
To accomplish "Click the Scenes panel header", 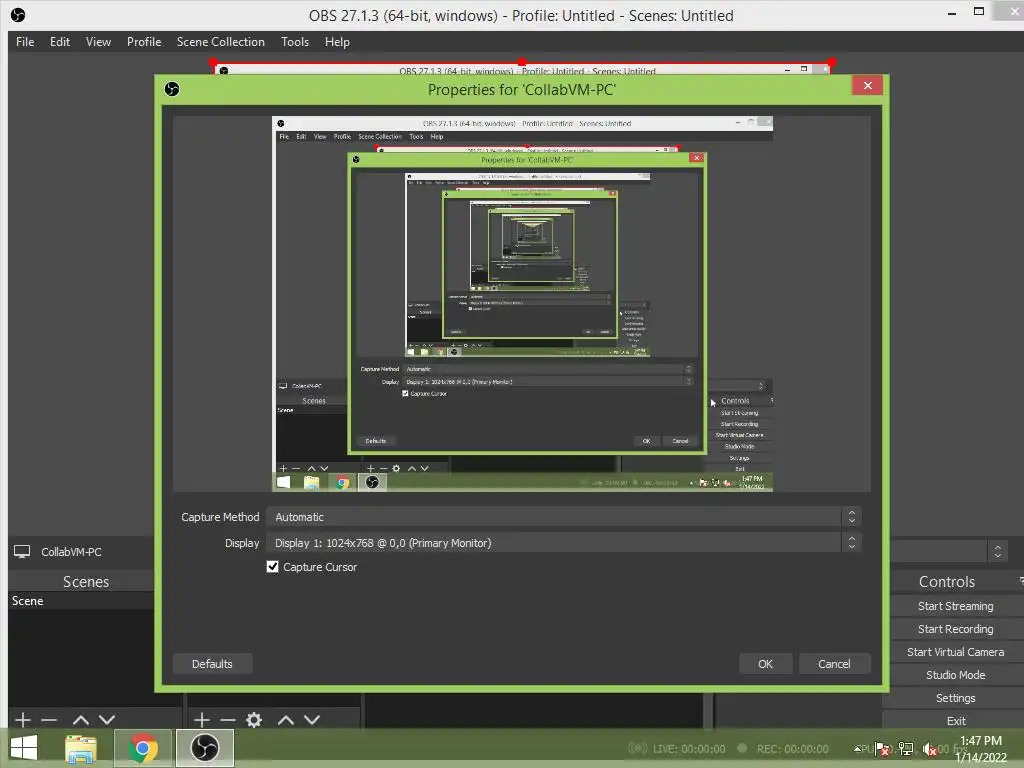I will [x=86, y=581].
